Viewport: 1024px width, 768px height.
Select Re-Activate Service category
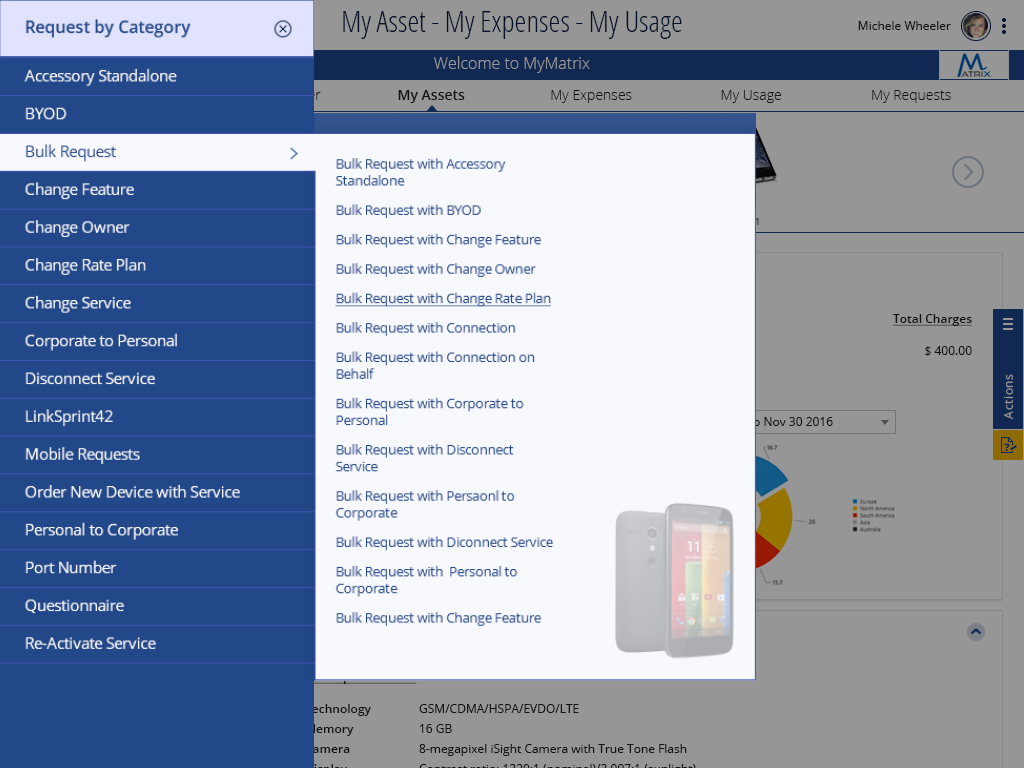pyautogui.click(x=157, y=645)
